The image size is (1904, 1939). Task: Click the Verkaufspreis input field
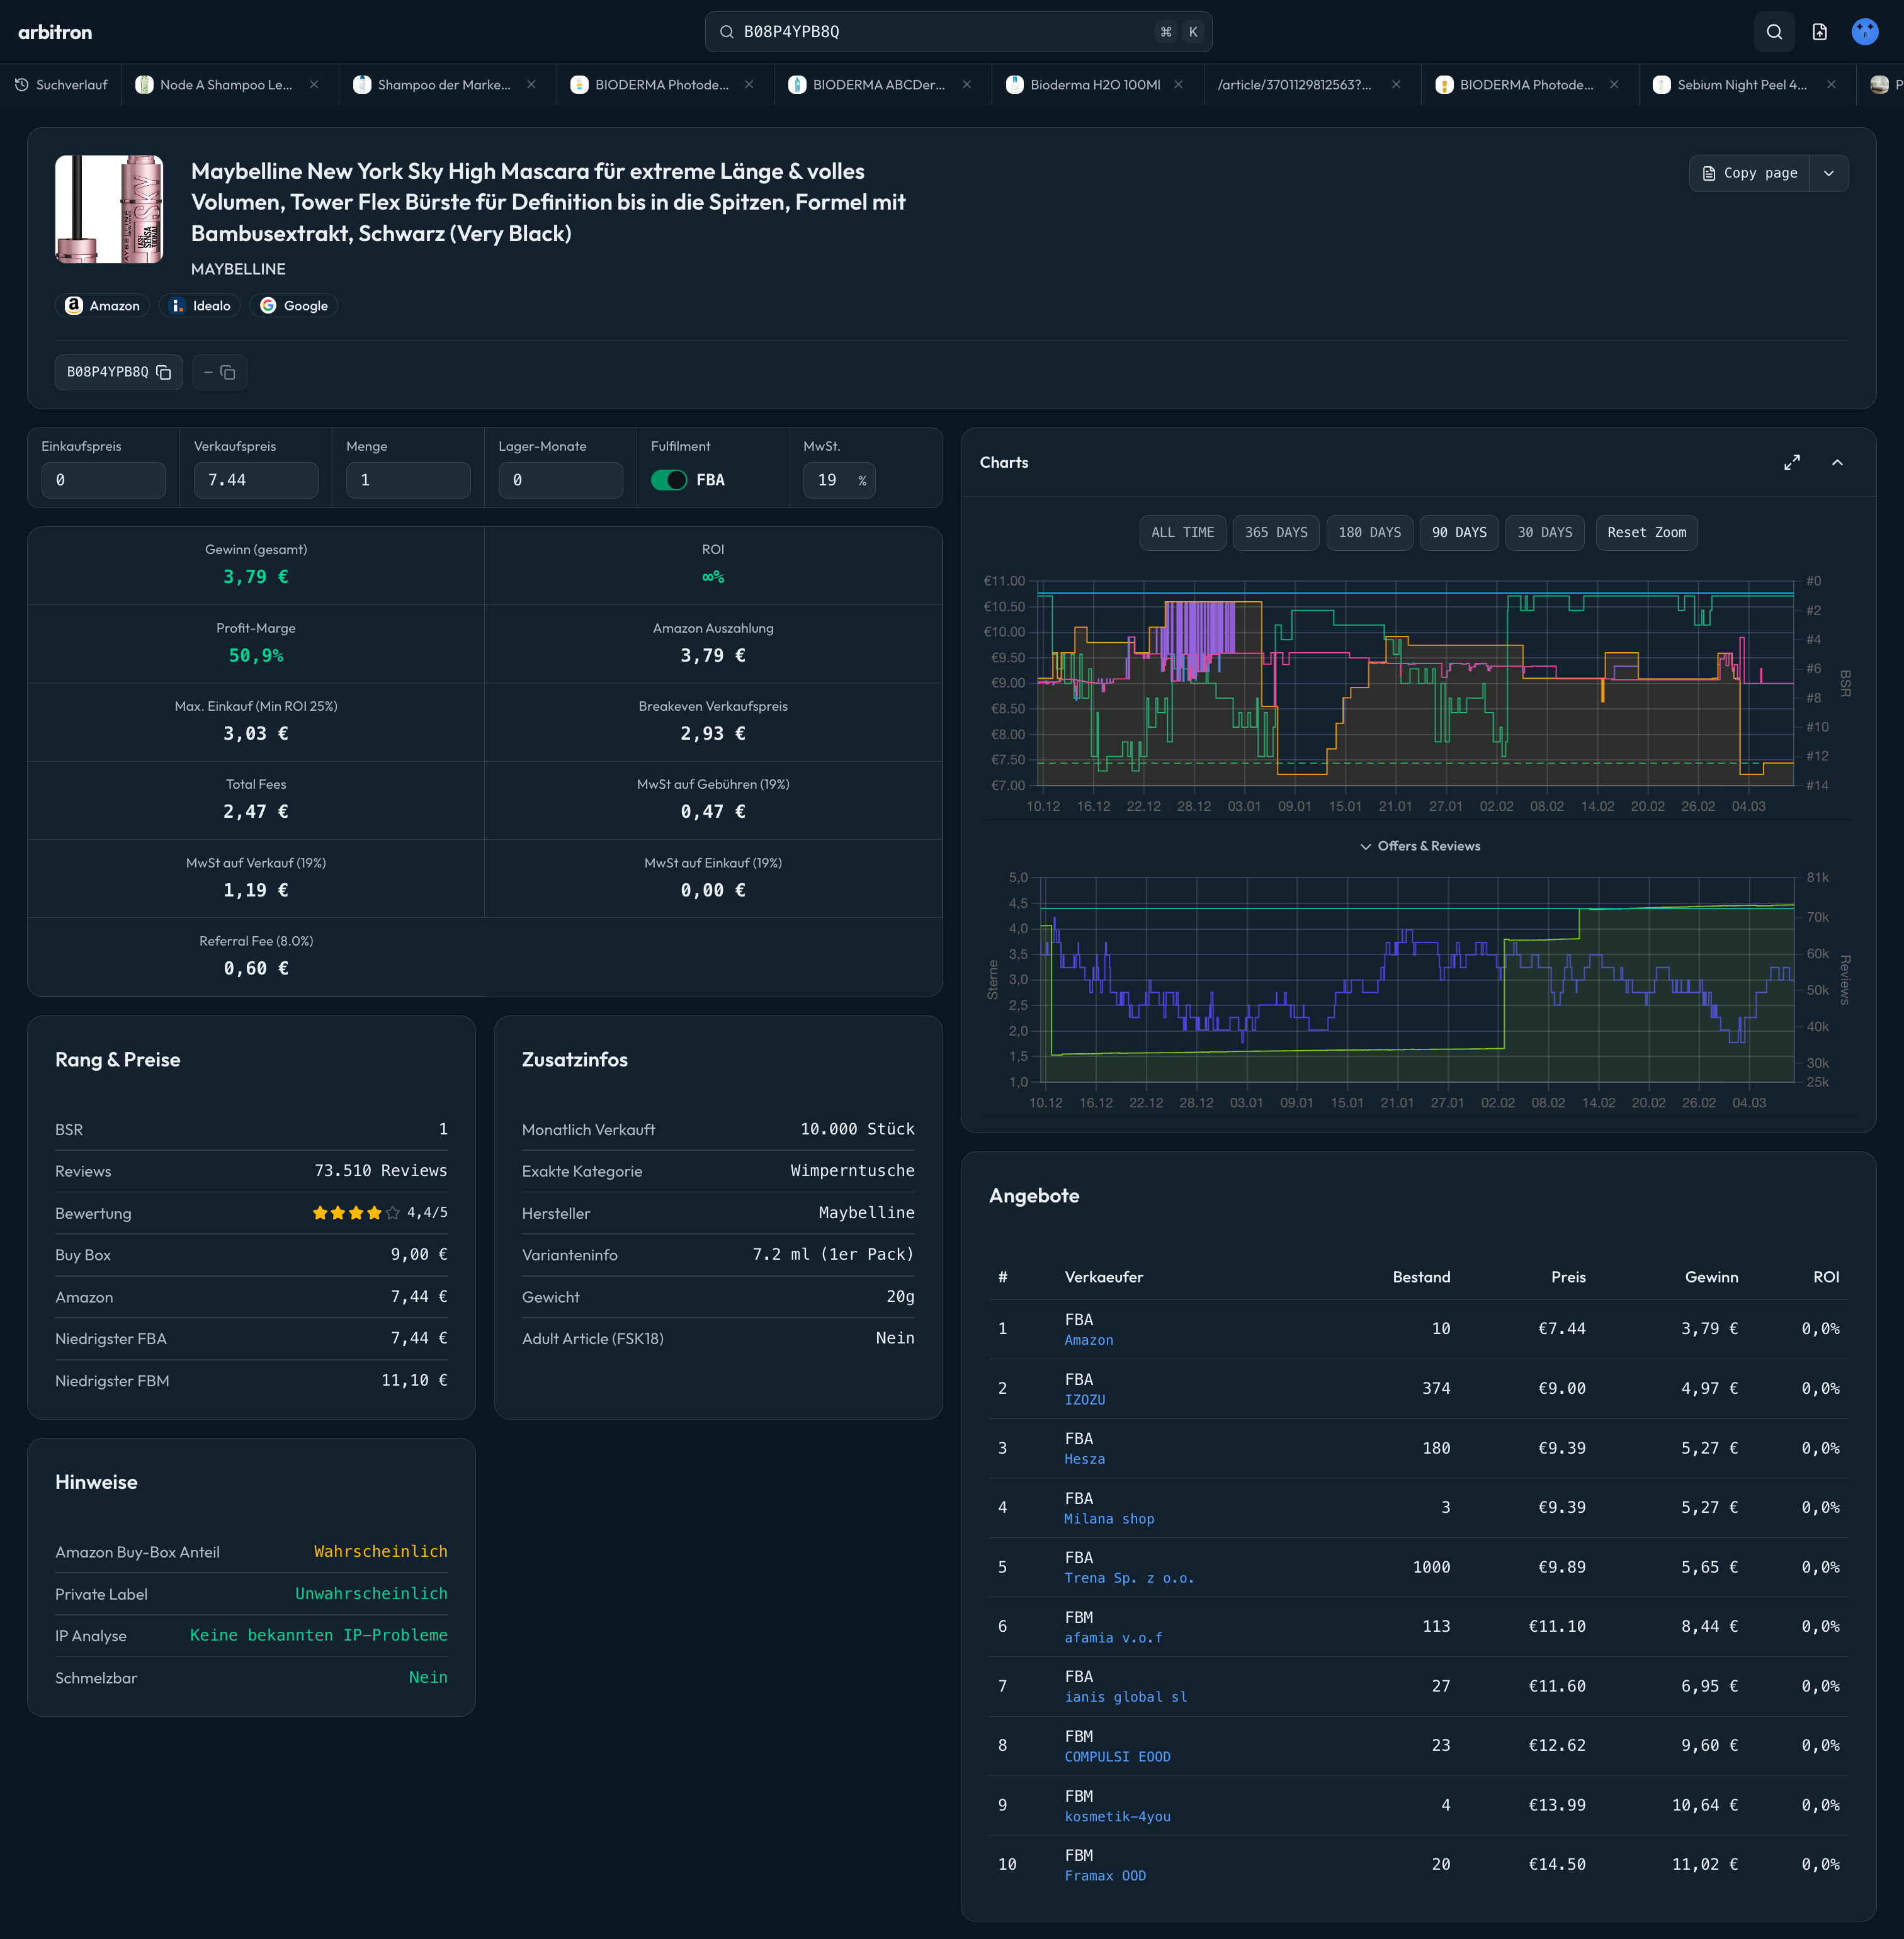255,480
